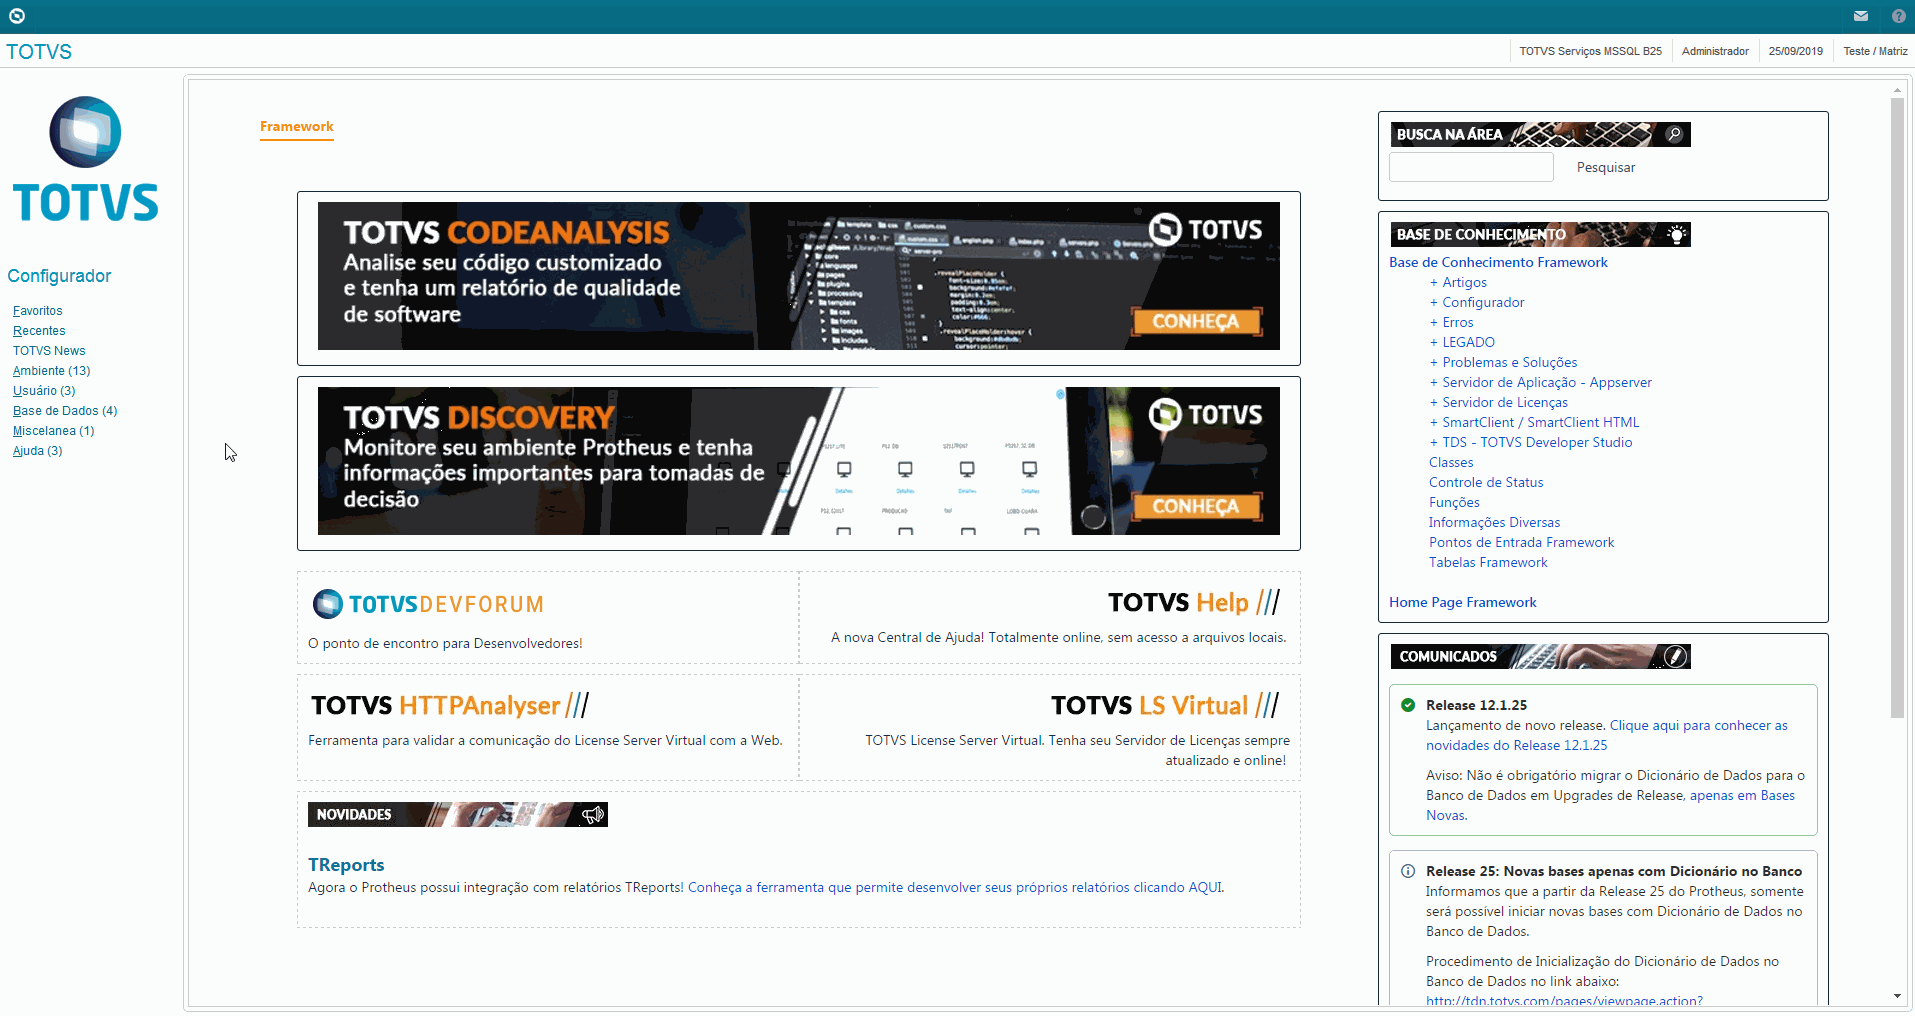Click CONHEÇA button on Discovery banner
1915x1016 pixels.
point(1196,506)
